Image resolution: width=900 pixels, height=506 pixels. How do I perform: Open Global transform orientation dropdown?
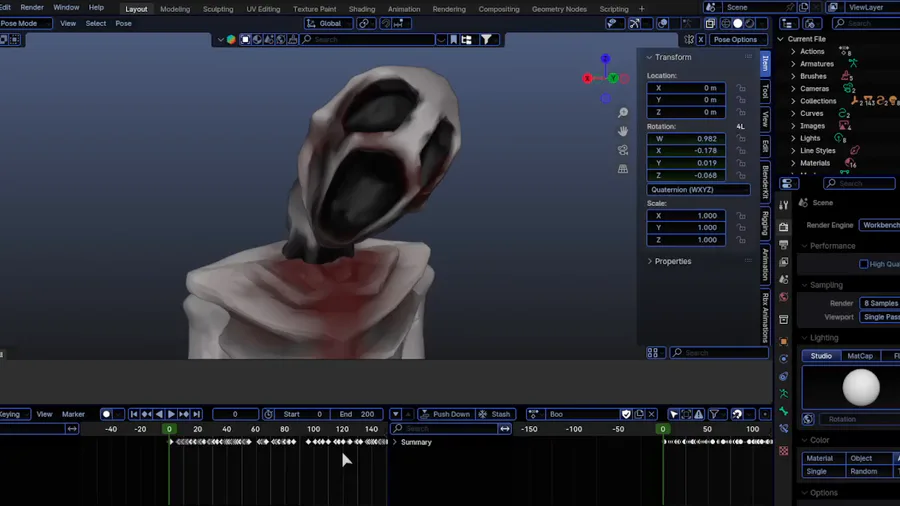[x=329, y=24]
